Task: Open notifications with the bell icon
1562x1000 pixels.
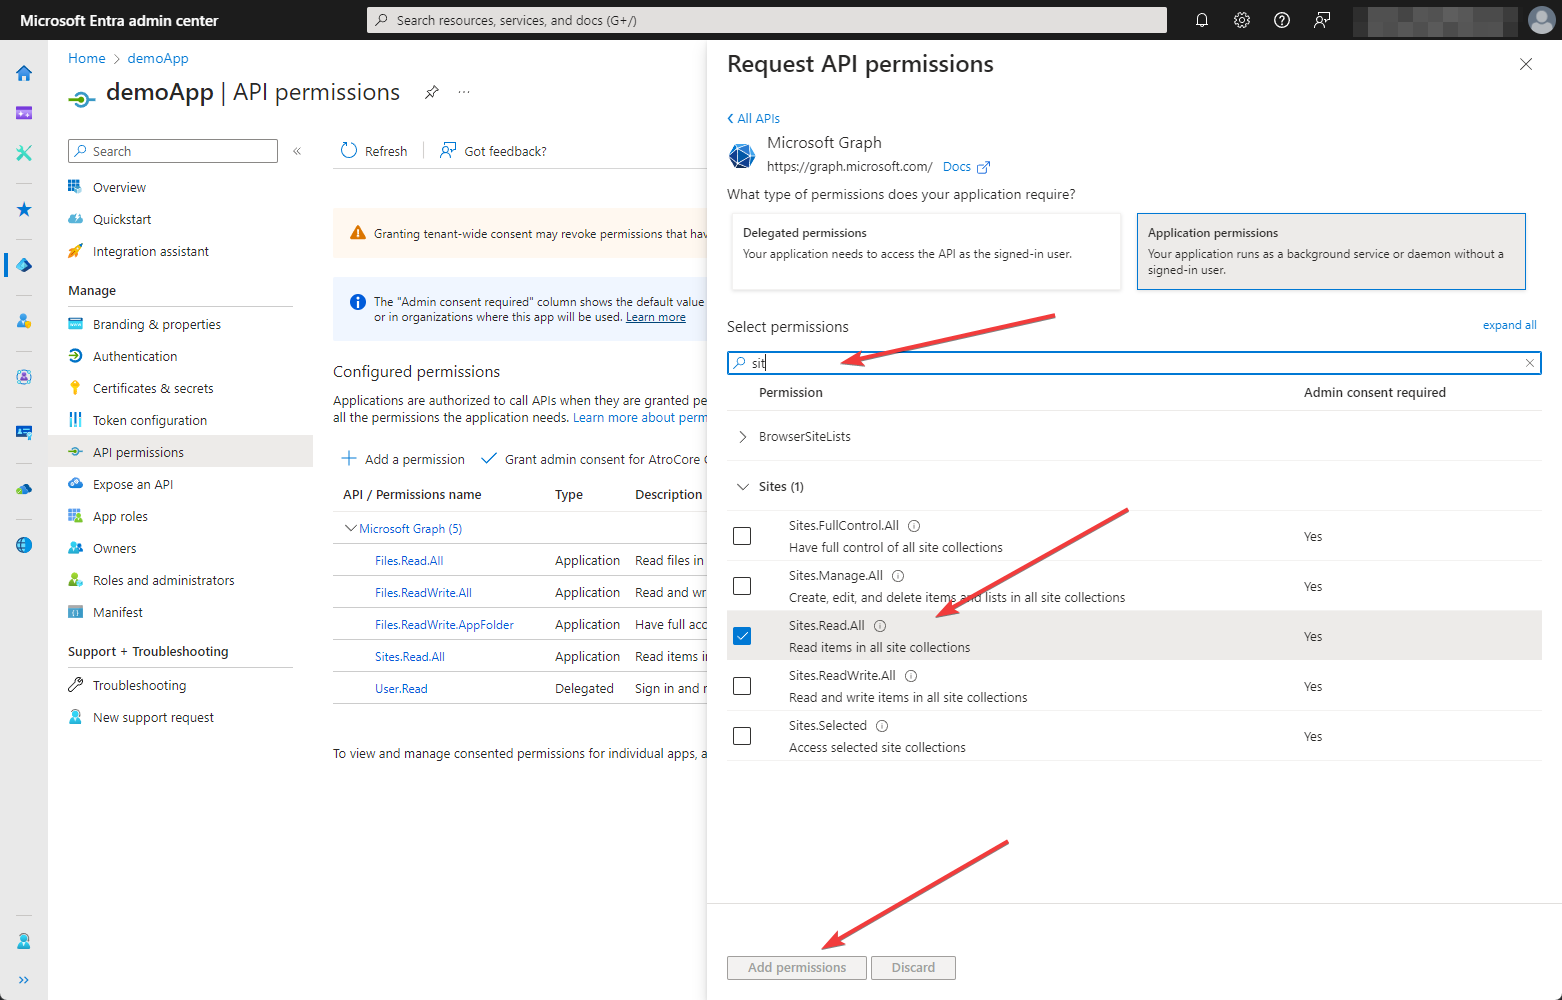Action: pyautogui.click(x=1201, y=20)
